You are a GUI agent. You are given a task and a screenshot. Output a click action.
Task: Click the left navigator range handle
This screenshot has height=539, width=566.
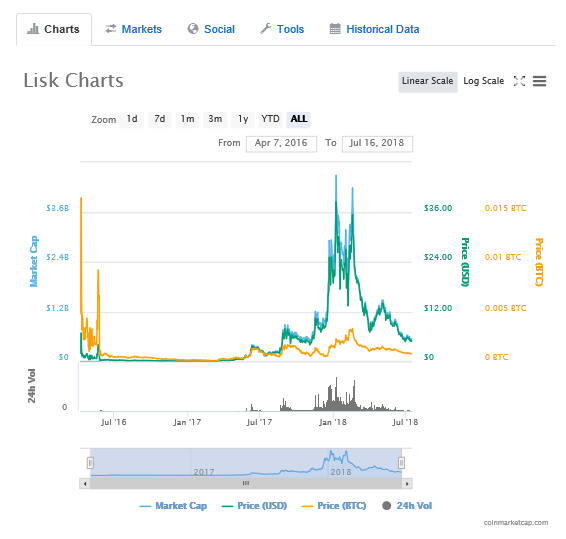click(91, 462)
